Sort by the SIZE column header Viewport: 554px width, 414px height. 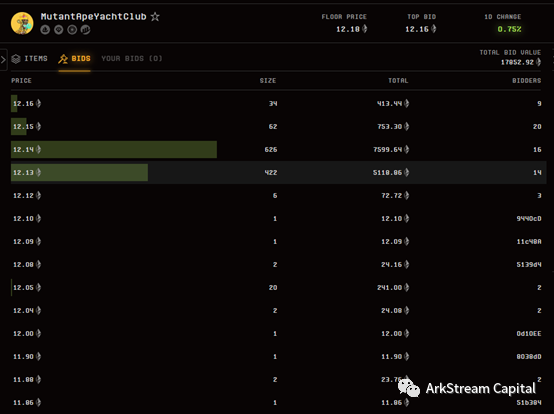tap(268, 81)
